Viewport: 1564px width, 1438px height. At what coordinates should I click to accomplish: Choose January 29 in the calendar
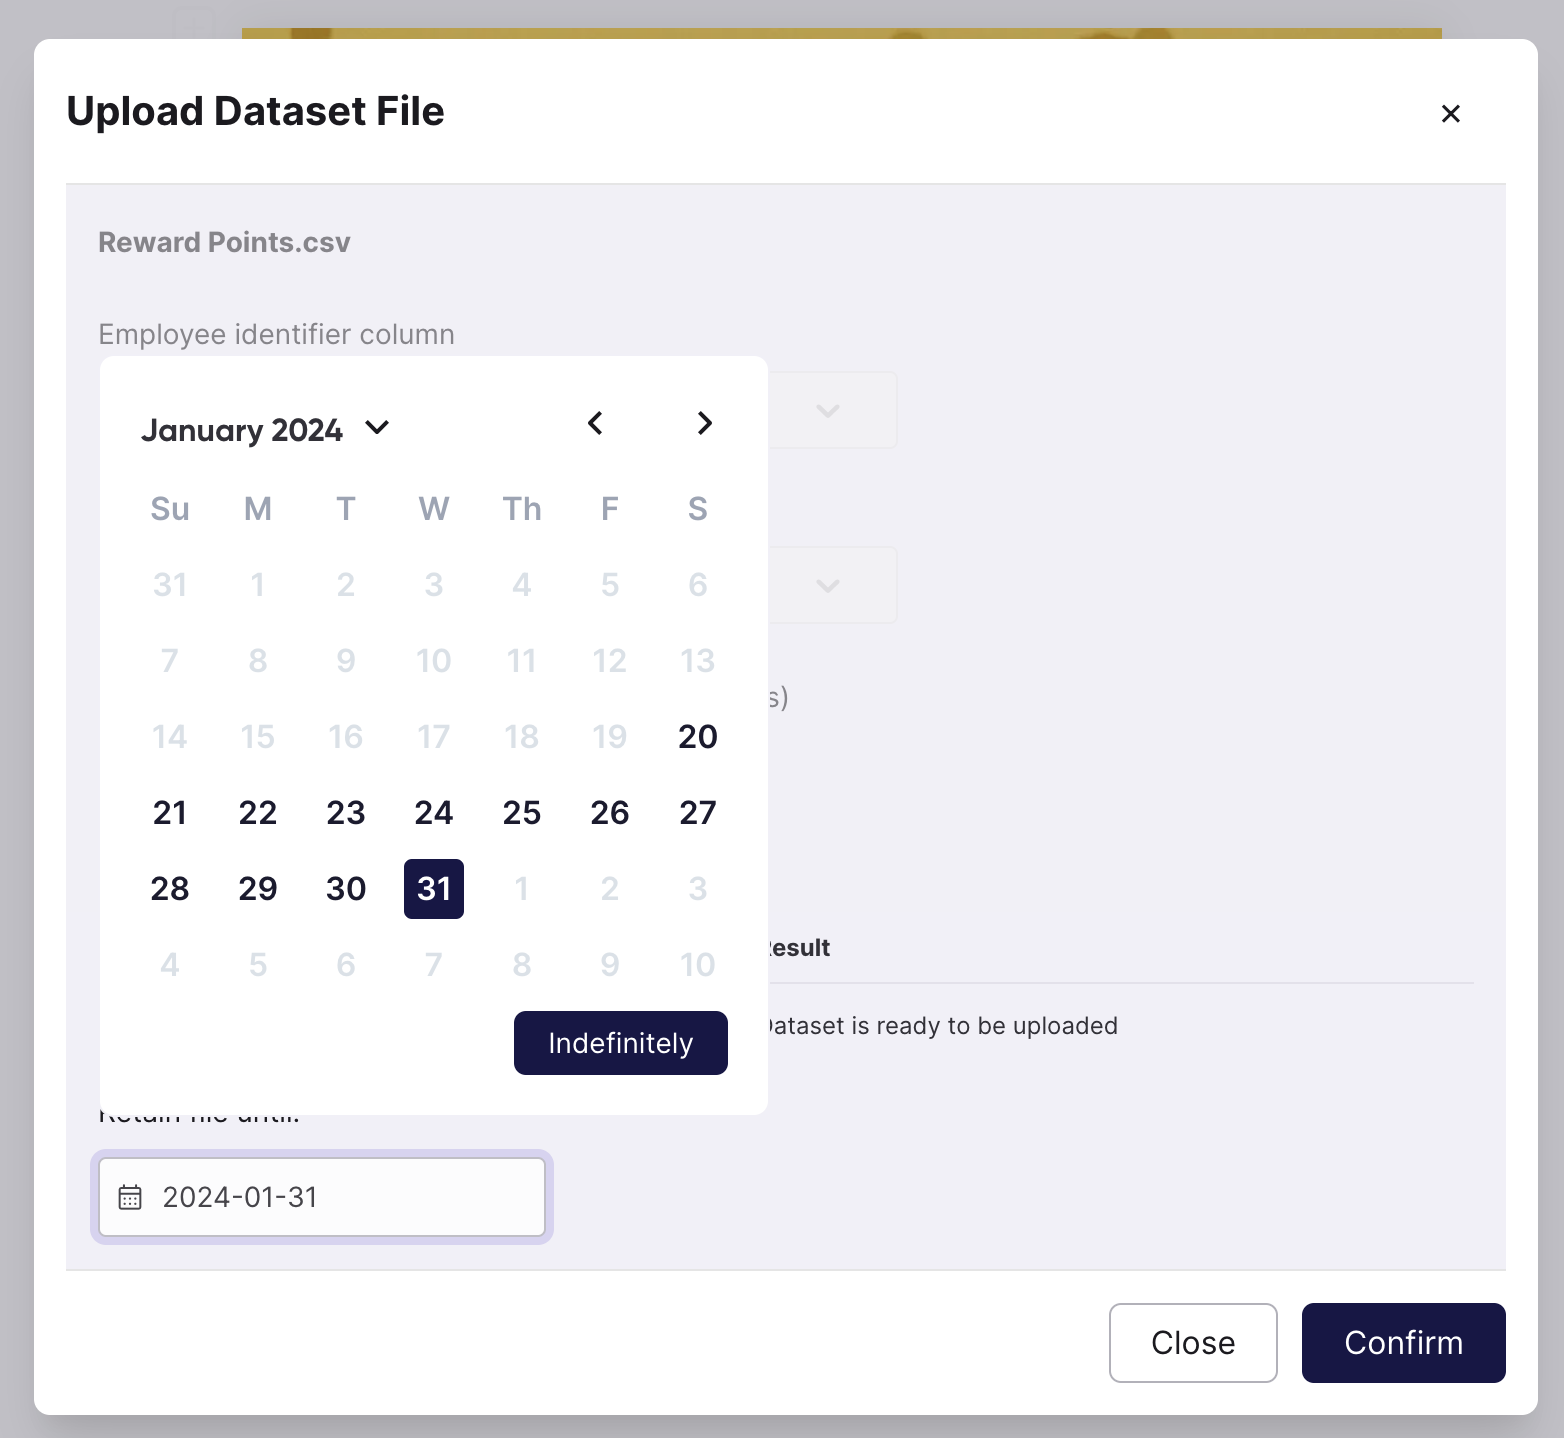coord(258,889)
